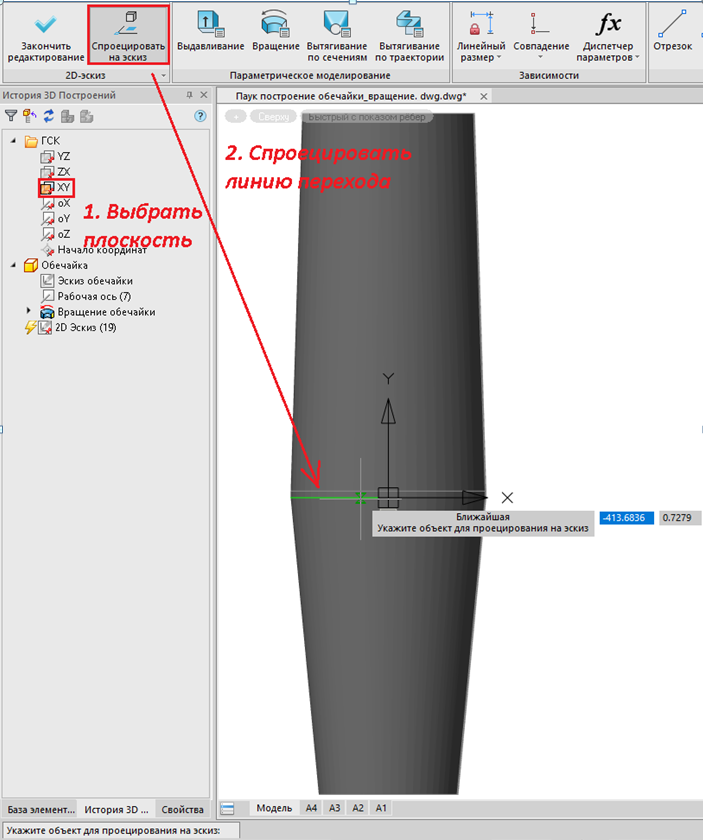The height and width of the screenshot is (840, 703).
Task: Collapse the ГСК tree node
Action: (14, 141)
